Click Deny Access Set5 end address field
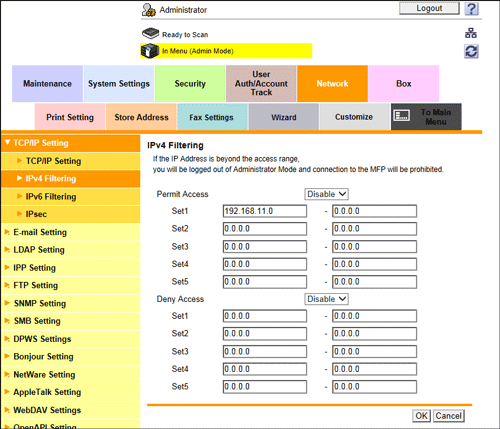Viewport: 500px width, 429px height. tap(374, 387)
